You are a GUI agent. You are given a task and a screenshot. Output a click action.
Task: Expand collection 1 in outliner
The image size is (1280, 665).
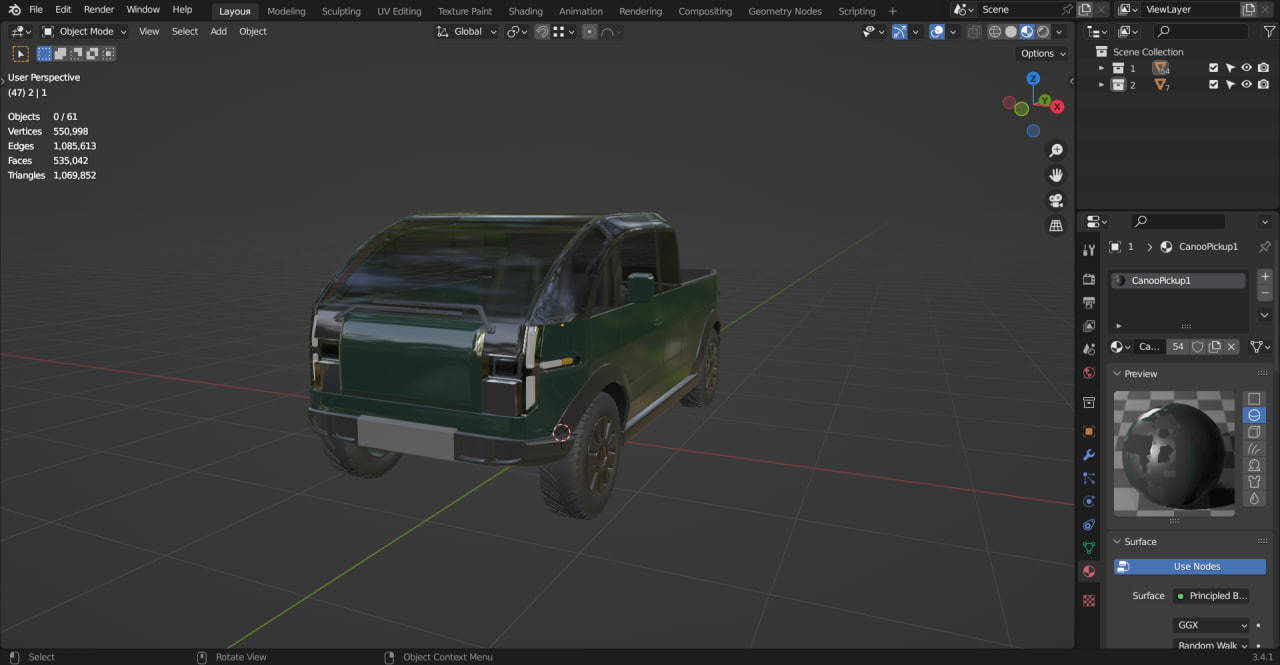click(1102, 68)
